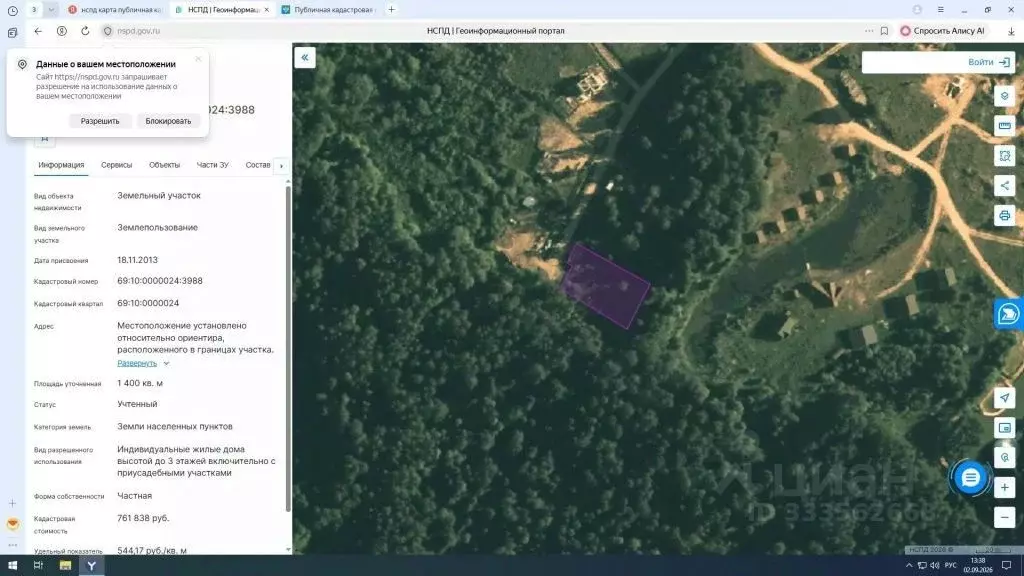Open the feedback chat widget on right edge
The image size is (1024, 576).
click(x=1008, y=314)
